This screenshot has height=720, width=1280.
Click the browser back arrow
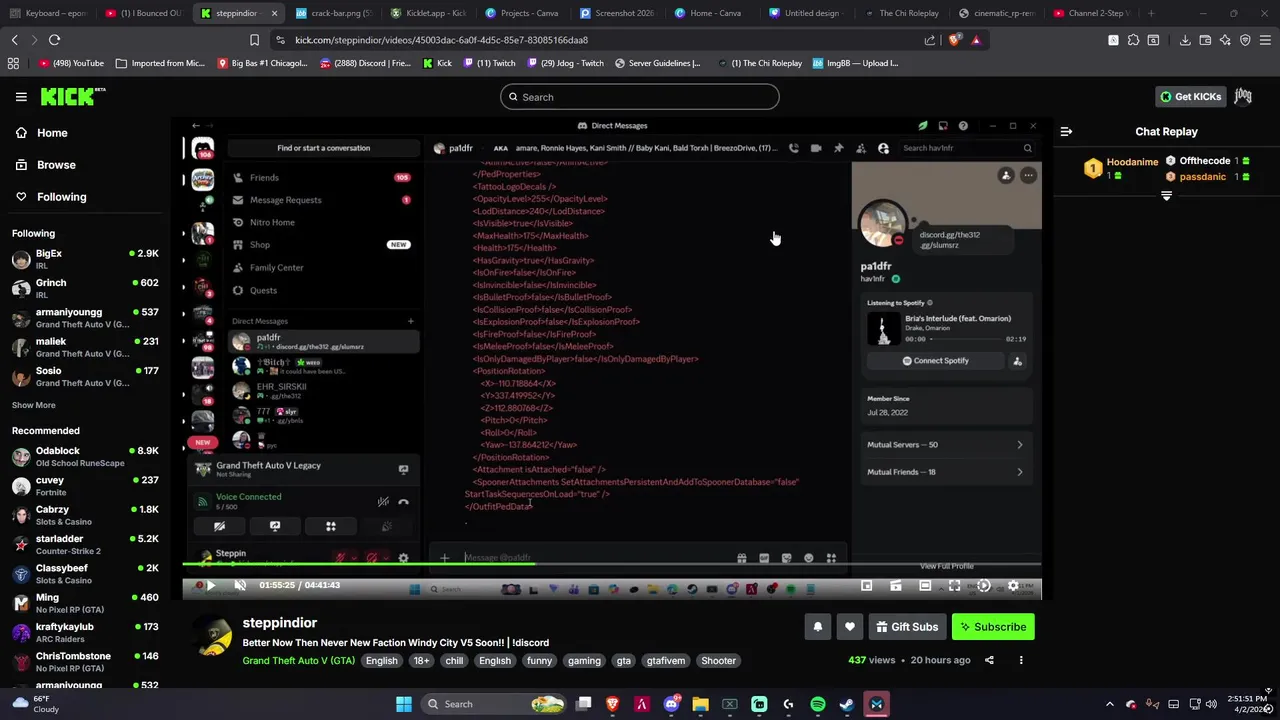14,40
